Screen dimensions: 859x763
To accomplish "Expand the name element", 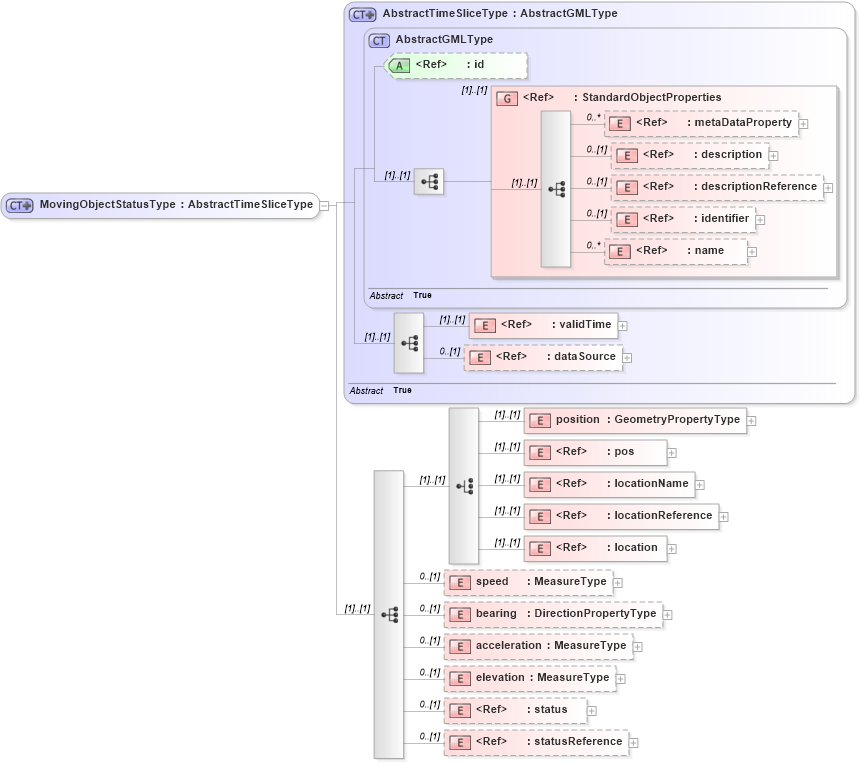I will click(x=752, y=252).
